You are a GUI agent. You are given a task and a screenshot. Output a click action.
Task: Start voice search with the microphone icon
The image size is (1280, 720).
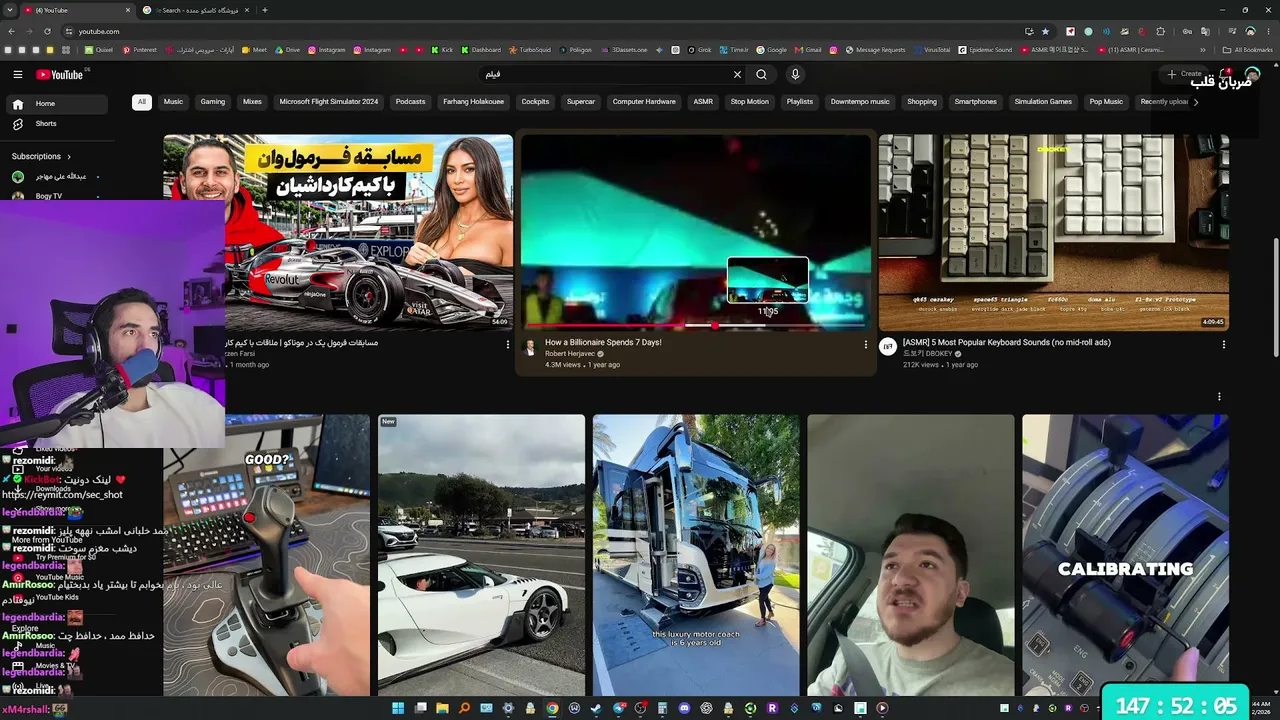(795, 74)
